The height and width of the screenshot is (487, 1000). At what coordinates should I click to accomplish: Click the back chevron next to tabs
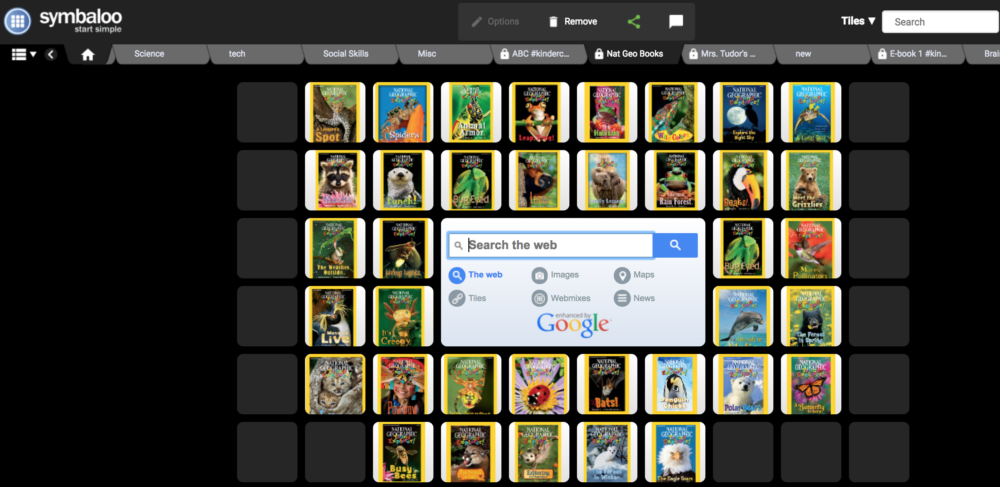[x=51, y=54]
